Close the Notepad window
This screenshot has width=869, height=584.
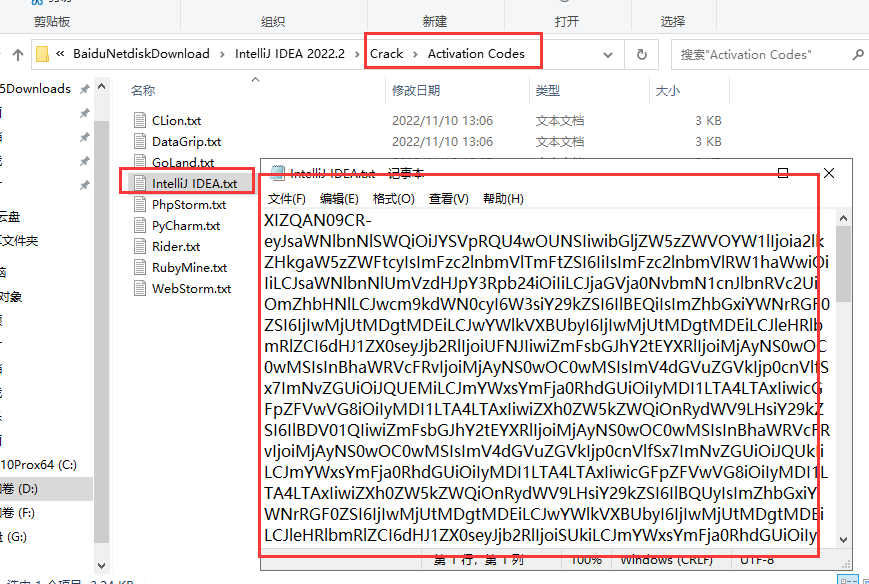point(829,173)
